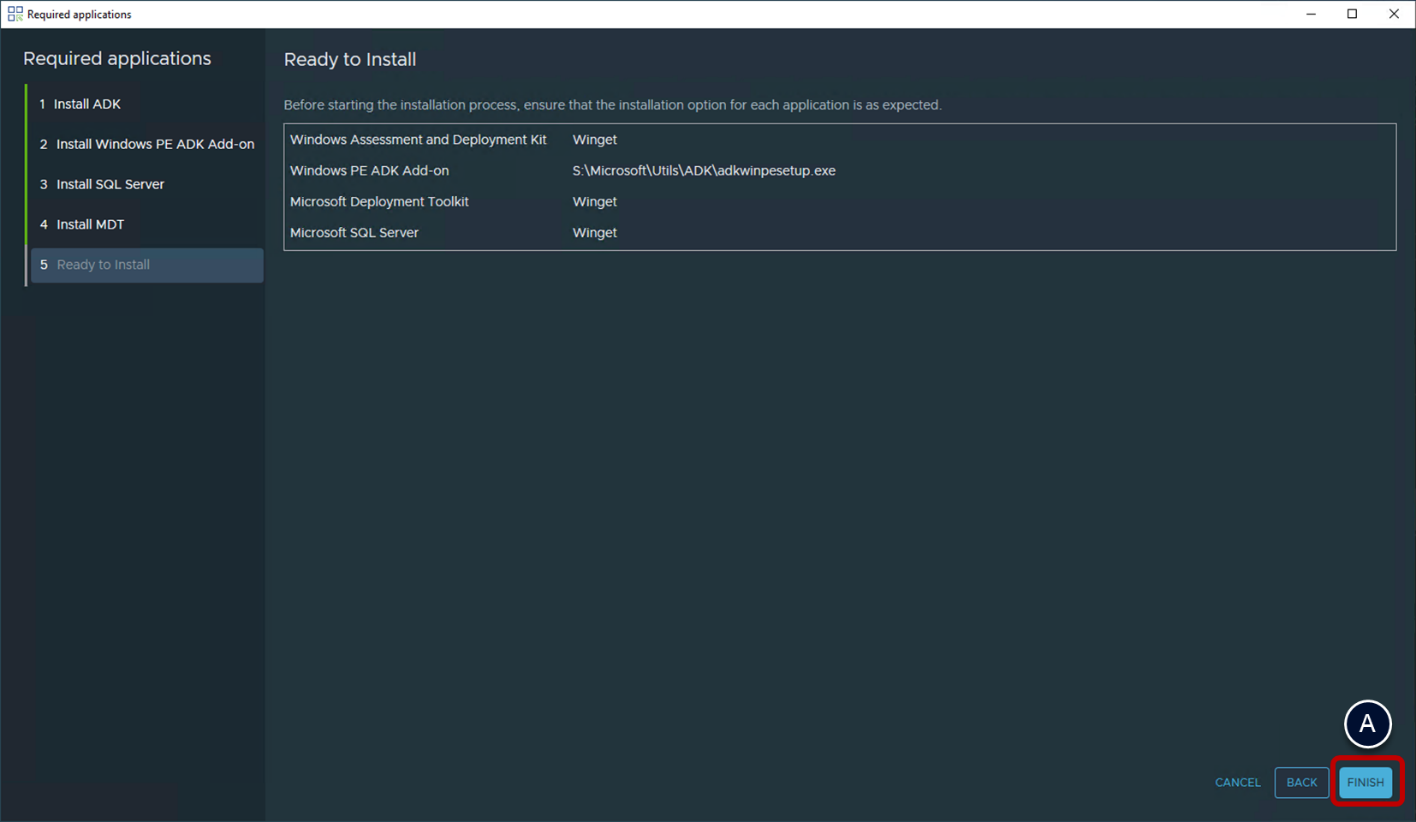Click the Required applications title bar icon
The height and width of the screenshot is (822, 1416).
tap(15, 14)
